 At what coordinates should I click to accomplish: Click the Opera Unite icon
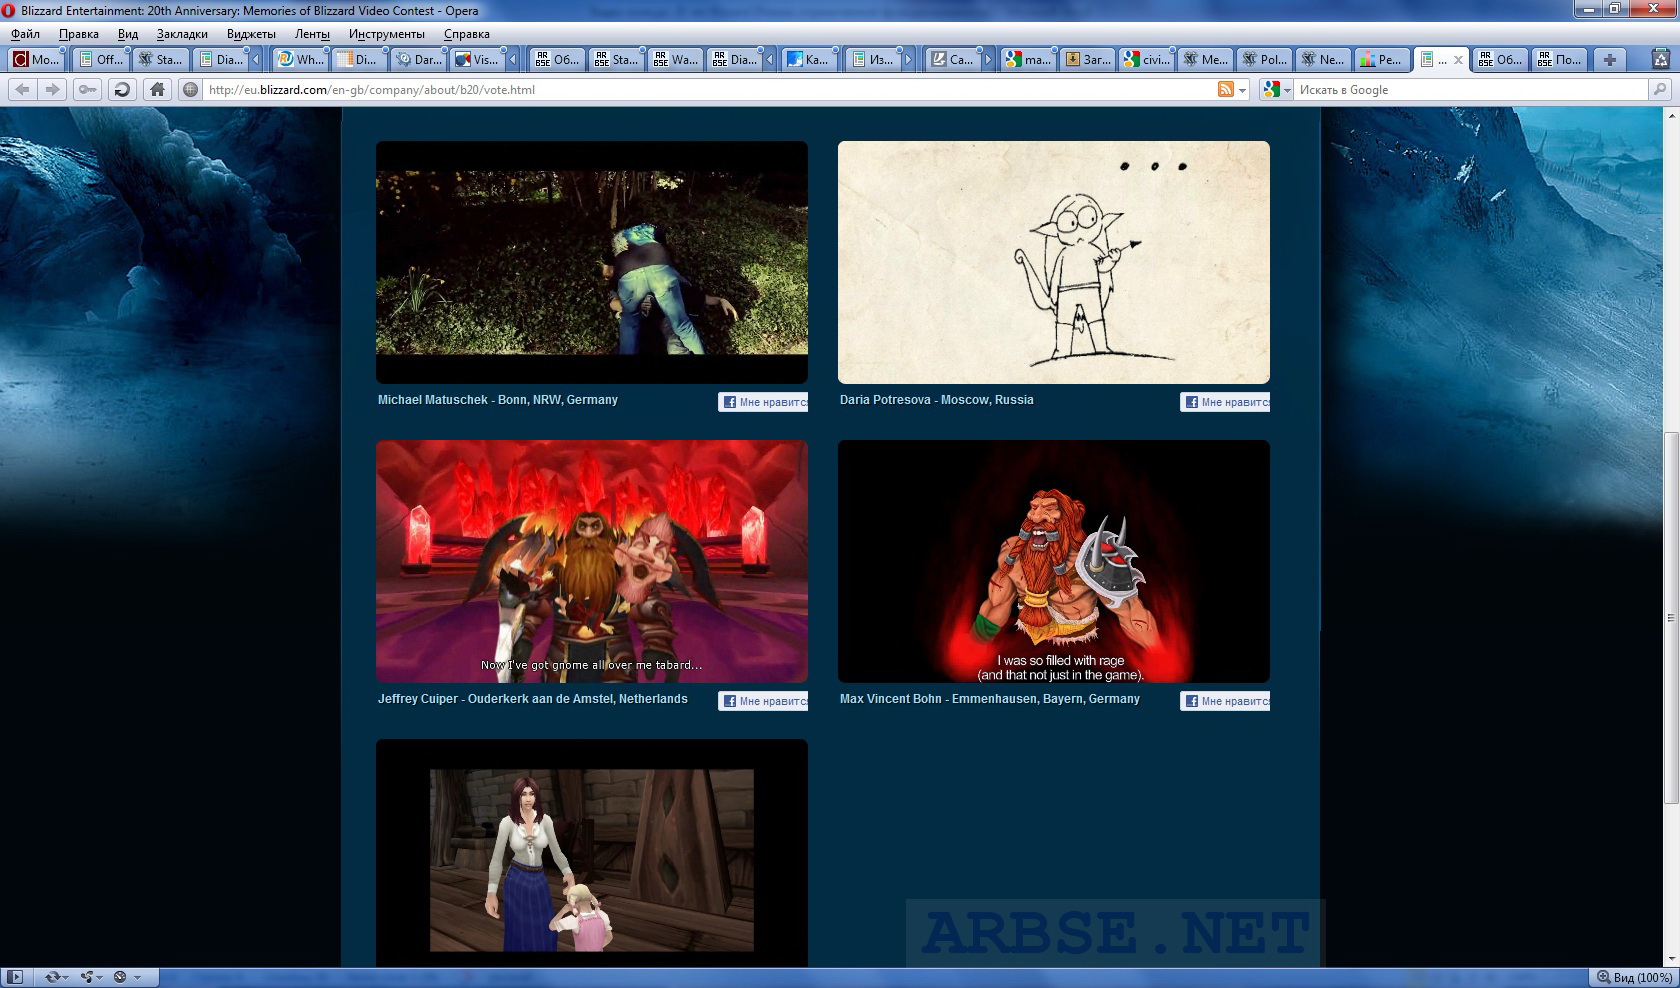(x=86, y=977)
